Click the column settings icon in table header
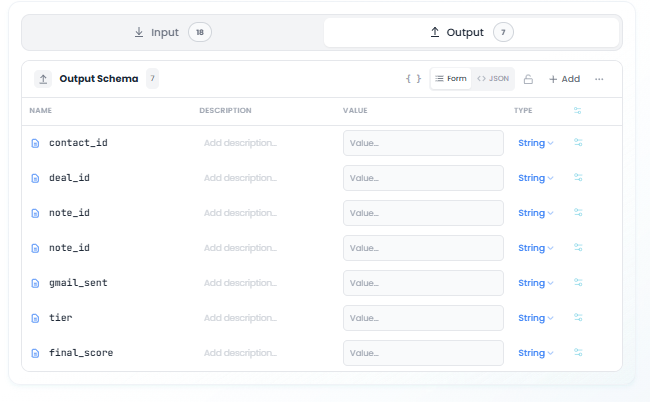 pos(578,111)
